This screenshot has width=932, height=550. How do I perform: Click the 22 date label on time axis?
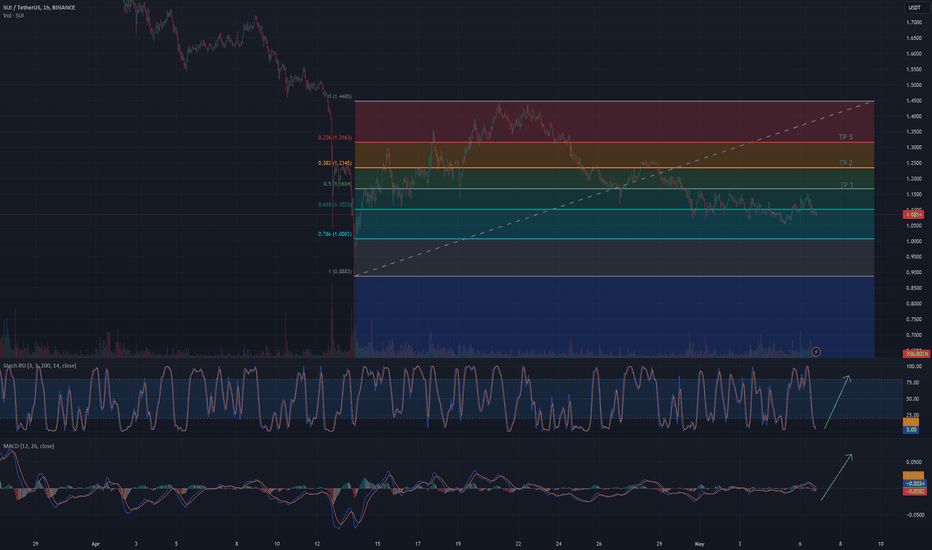tap(518, 543)
